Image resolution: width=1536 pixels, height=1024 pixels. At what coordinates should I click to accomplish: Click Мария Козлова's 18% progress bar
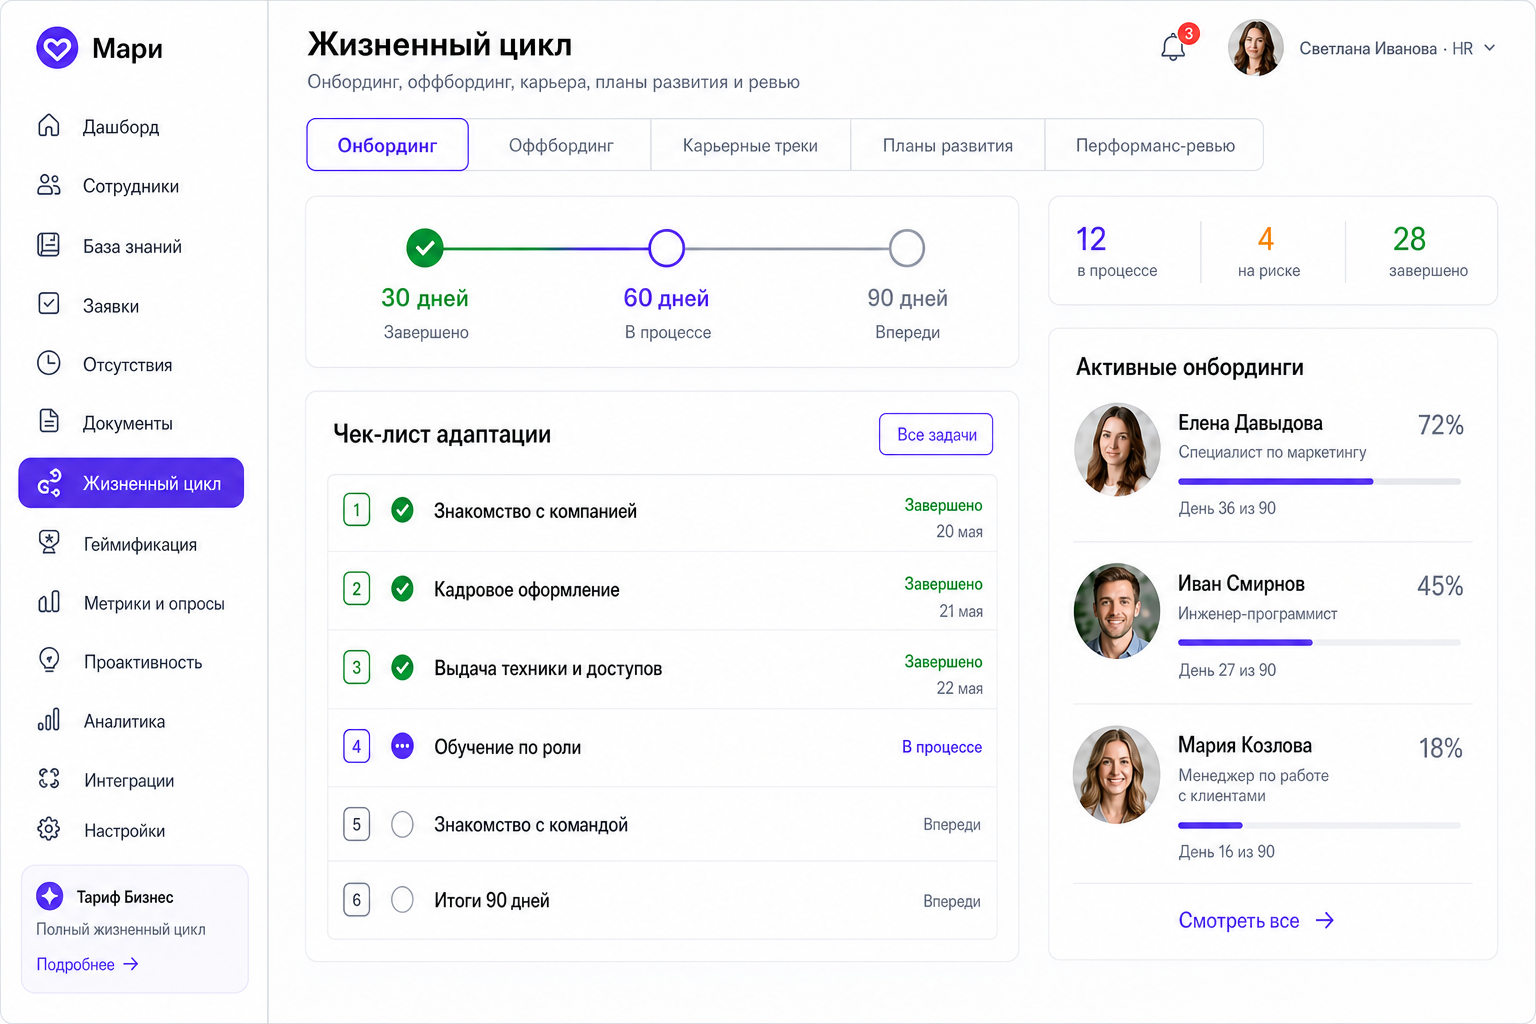[x=1319, y=825]
